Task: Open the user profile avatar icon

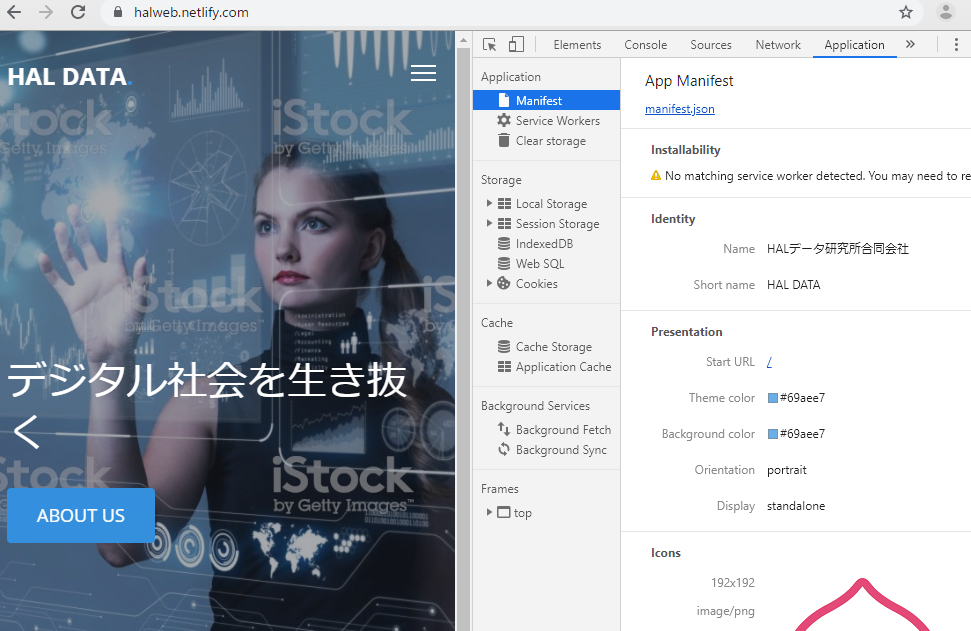Action: click(946, 12)
